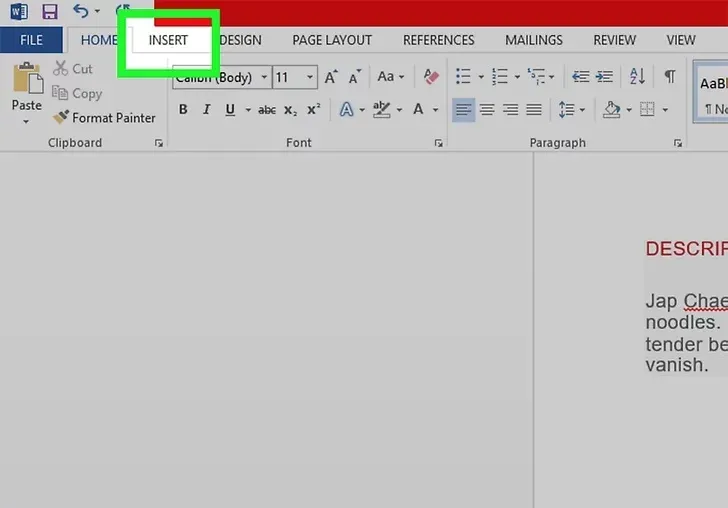The width and height of the screenshot is (728, 508).
Task: Click the Decrease Indent icon
Action: 580,77
